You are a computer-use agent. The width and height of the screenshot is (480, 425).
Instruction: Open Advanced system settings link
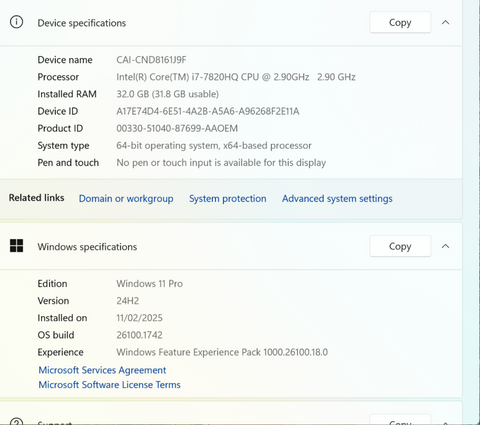(337, 199)
